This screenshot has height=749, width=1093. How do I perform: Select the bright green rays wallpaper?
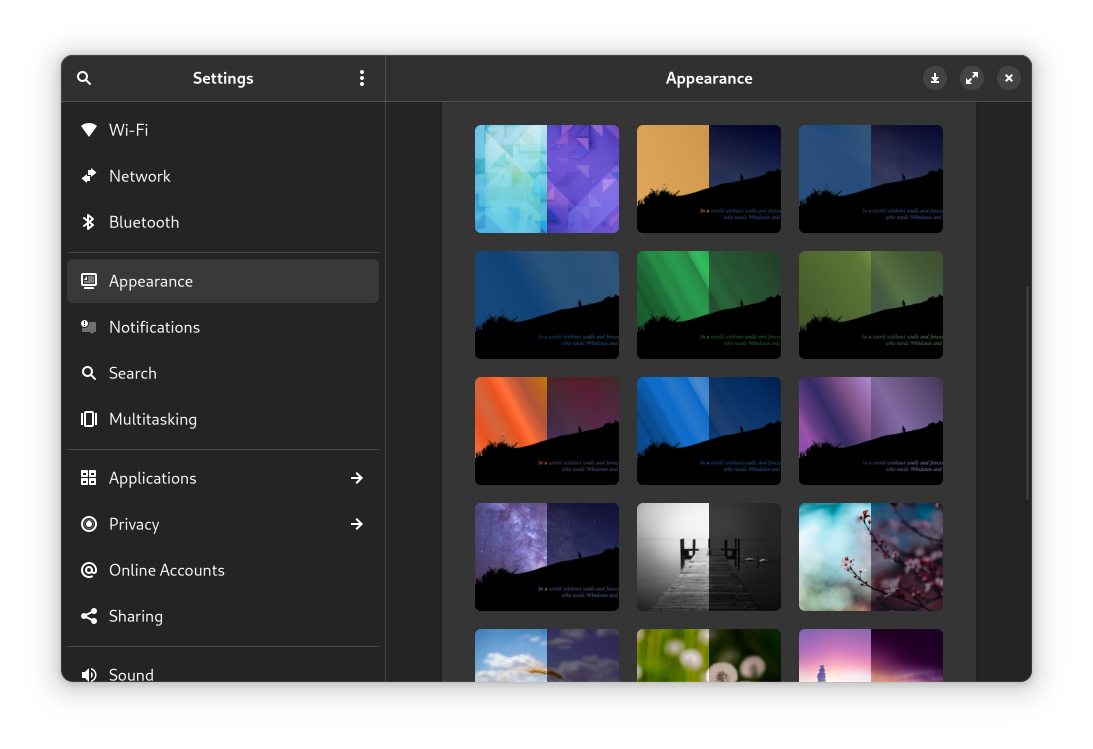(x=708, y=305)
